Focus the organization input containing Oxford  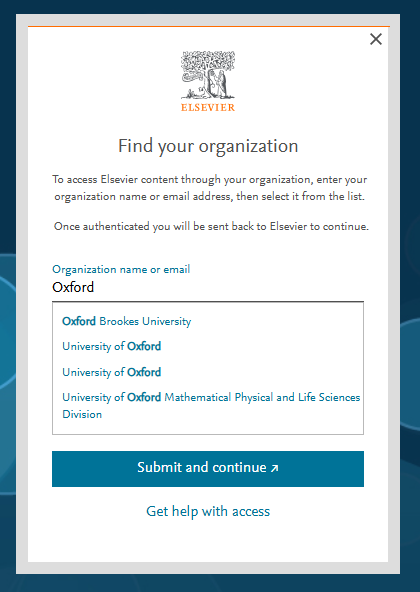pyautogui.click(x=208, y=288)
